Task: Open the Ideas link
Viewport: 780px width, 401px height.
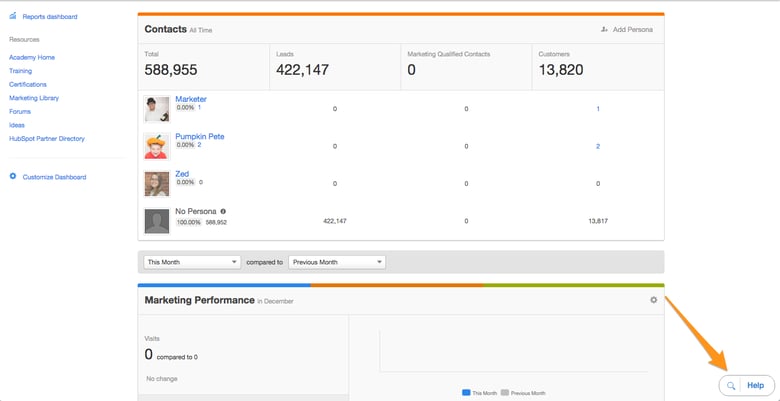Action: pyautogui.click(x=17, y=125)
